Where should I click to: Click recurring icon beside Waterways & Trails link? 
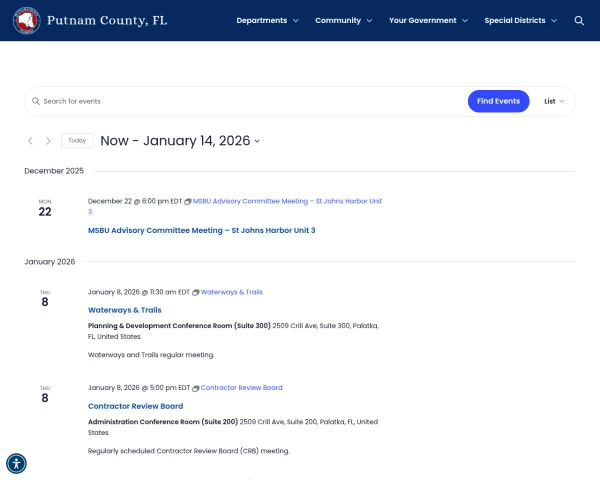(196, 292)
